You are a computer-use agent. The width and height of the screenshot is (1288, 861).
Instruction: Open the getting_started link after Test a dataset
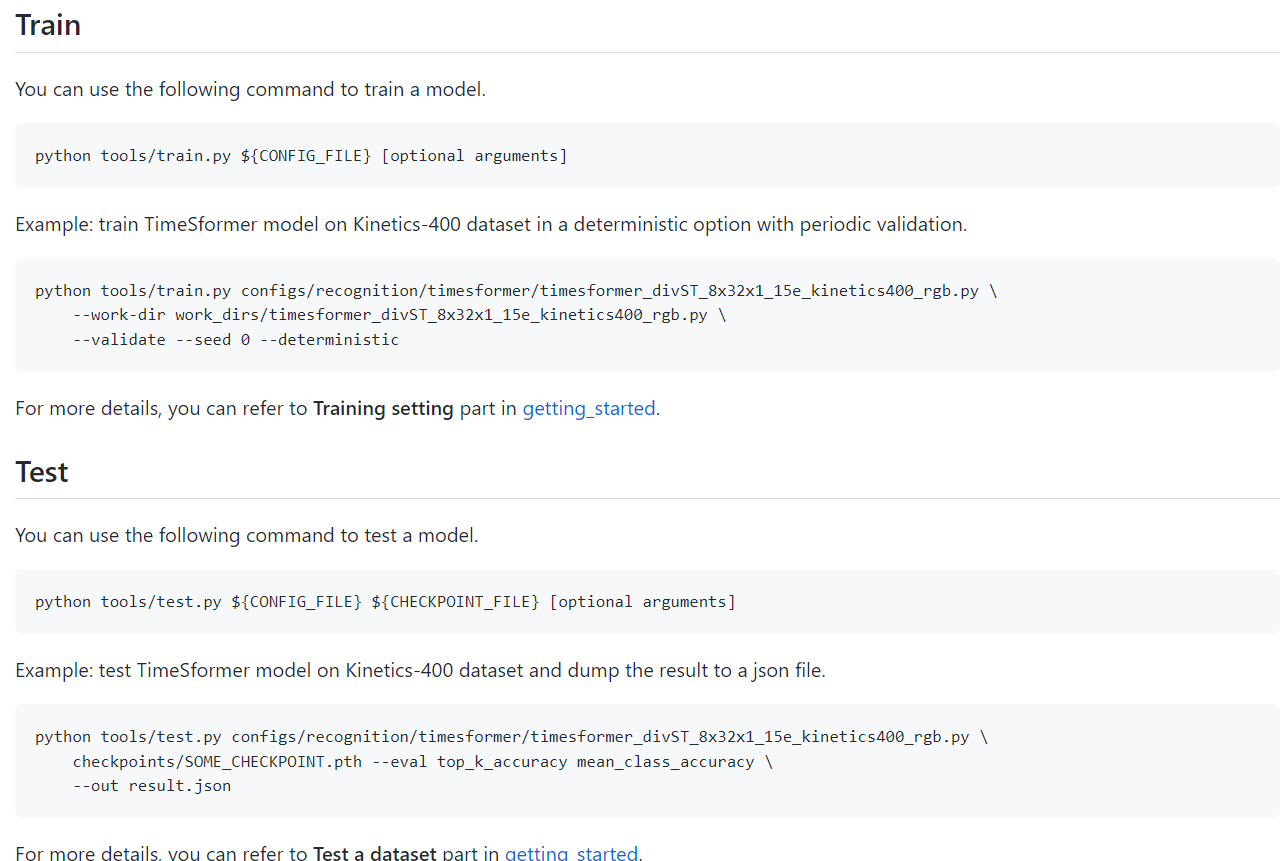(x=571, y=853)
